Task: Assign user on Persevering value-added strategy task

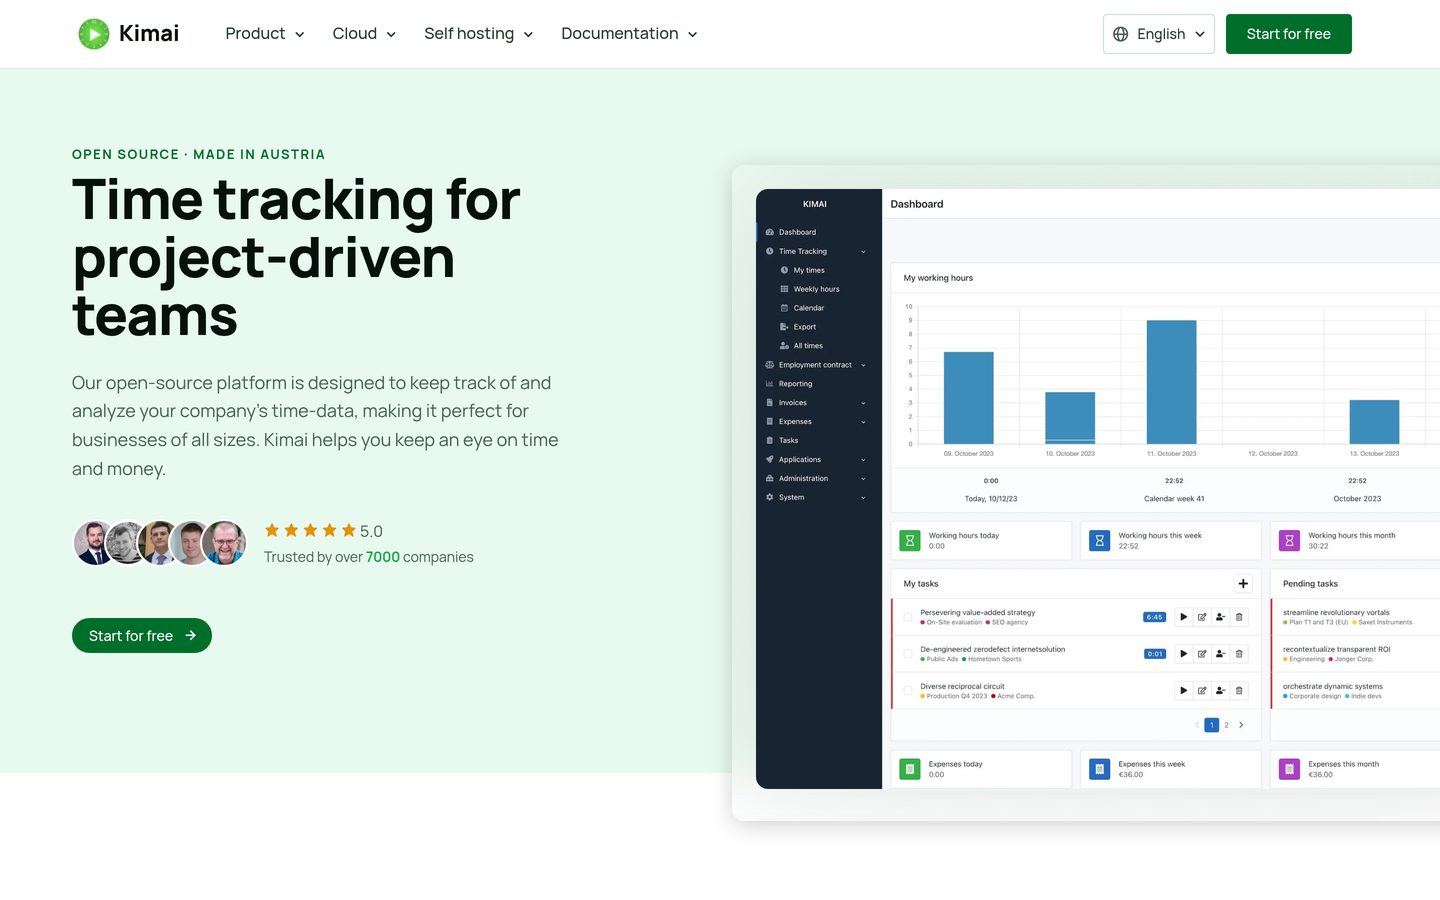Action: coord(1220,617)
